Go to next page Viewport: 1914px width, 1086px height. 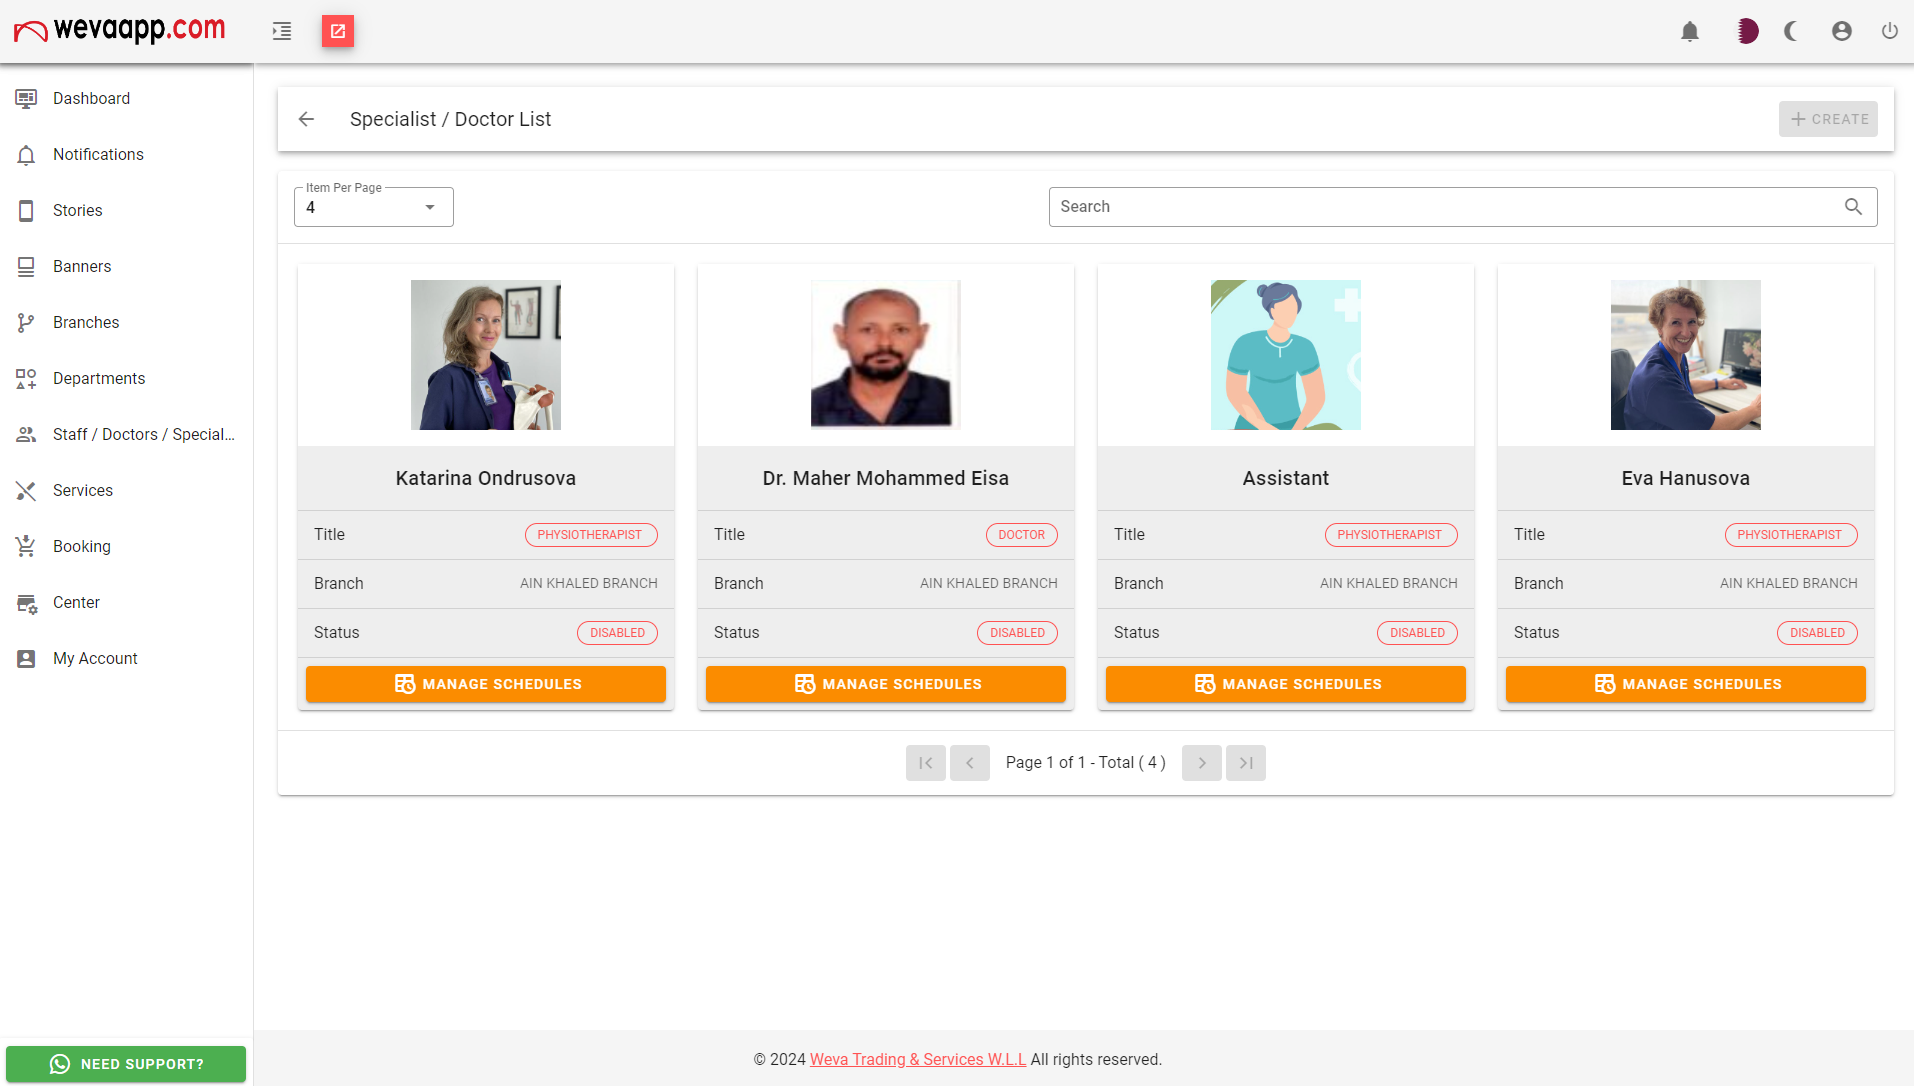[1202, 763]
